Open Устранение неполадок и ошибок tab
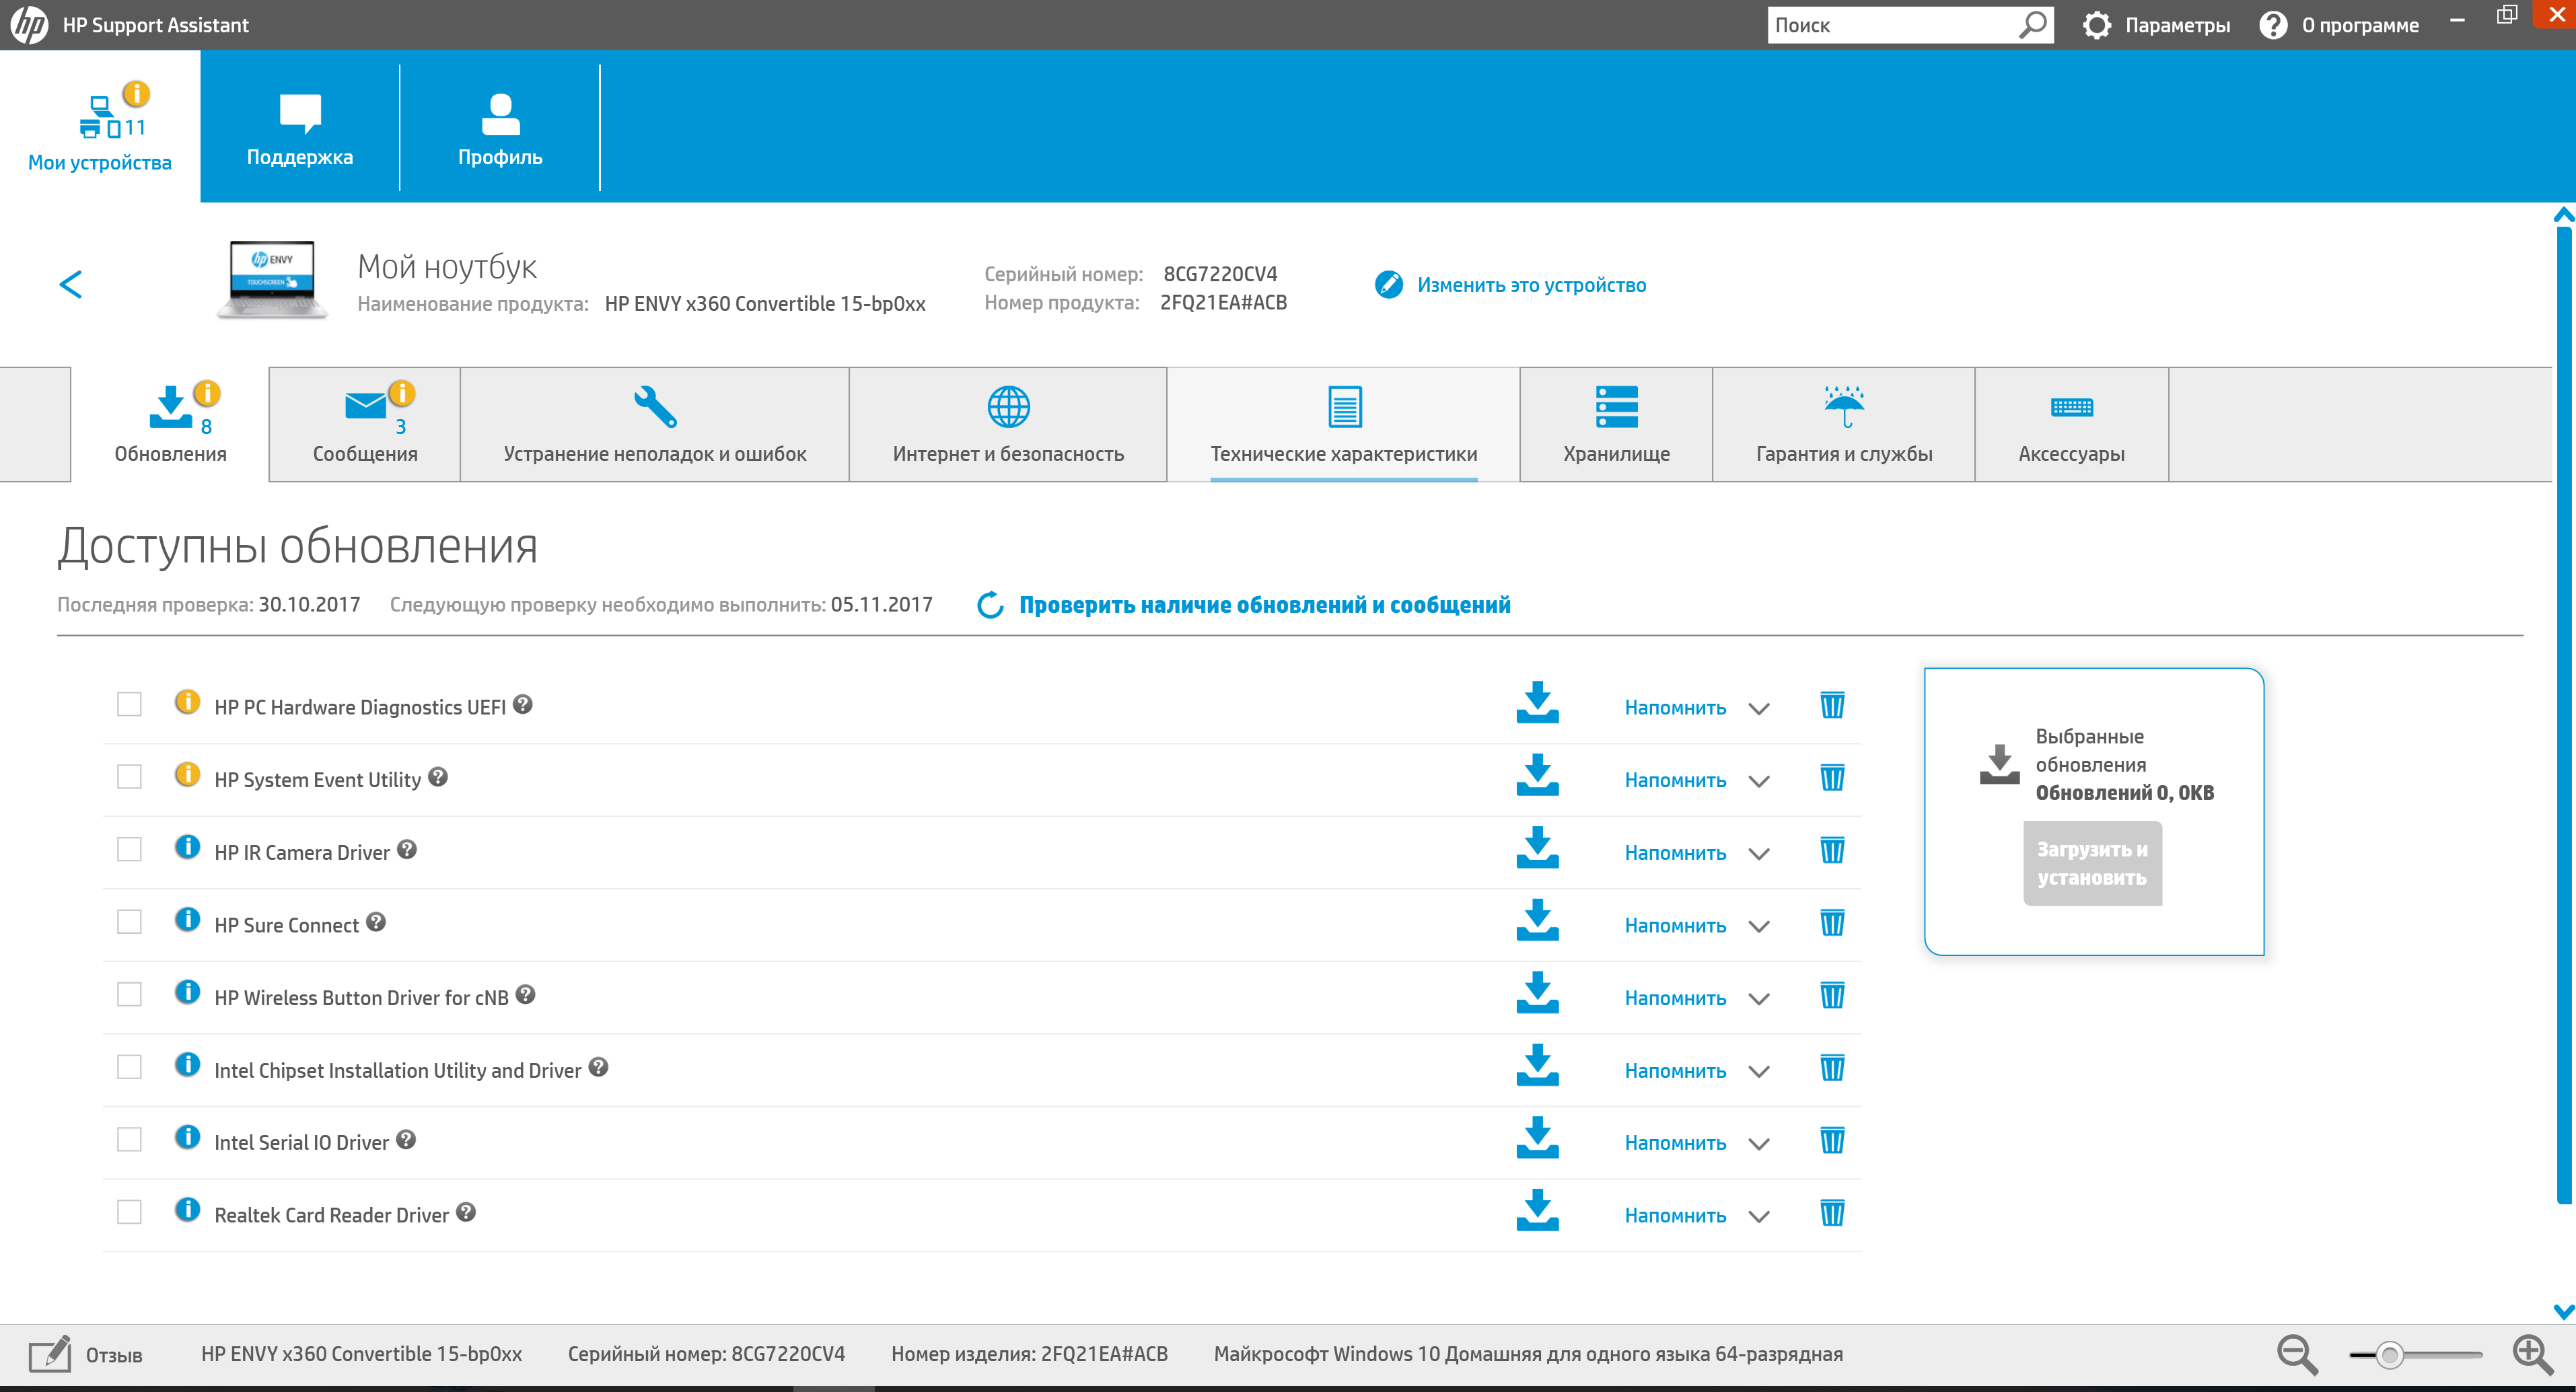 (x=655, y=424)
